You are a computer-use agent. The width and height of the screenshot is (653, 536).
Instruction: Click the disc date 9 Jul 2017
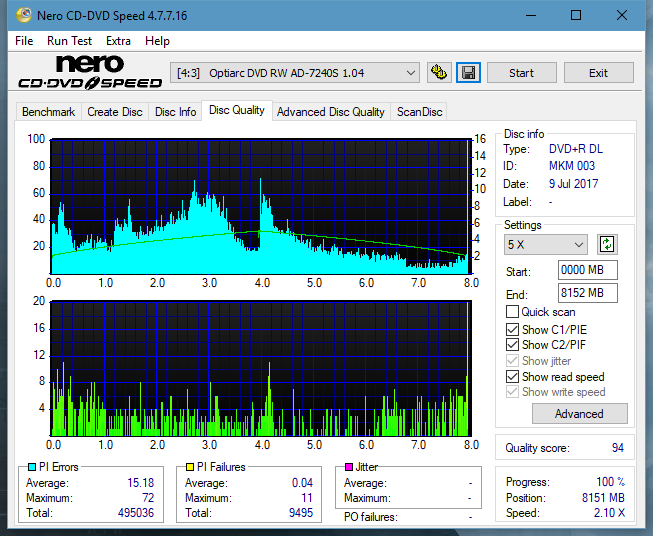[573, 184]
